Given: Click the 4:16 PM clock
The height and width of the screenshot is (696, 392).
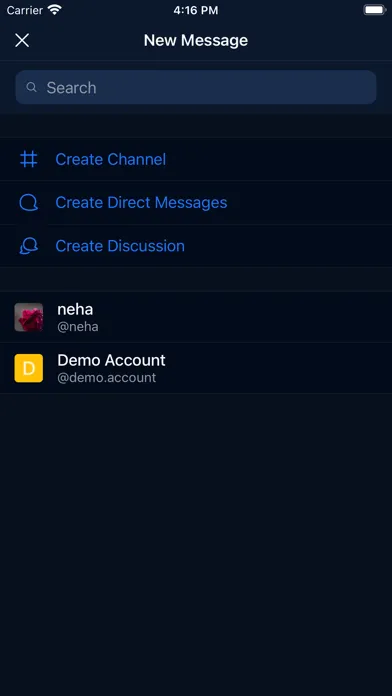Looking at the screenshot, I should [196, 10].
